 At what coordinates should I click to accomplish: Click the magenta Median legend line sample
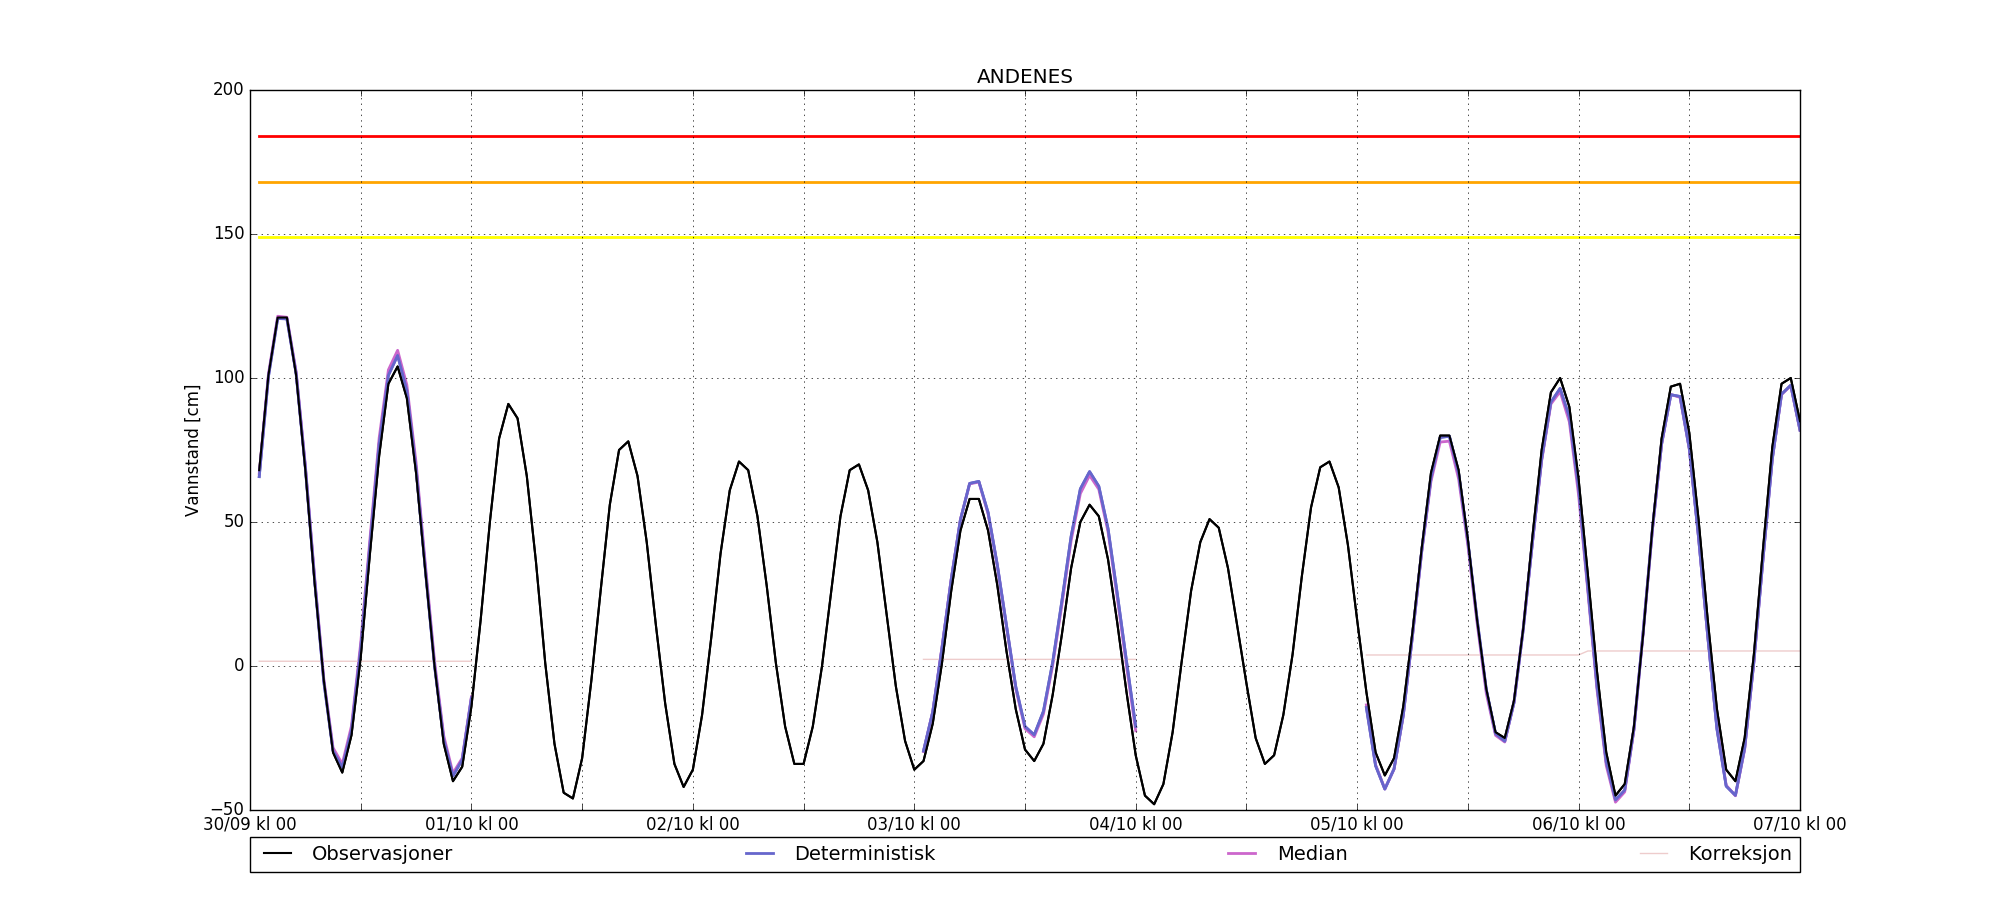click(1242, 854)
